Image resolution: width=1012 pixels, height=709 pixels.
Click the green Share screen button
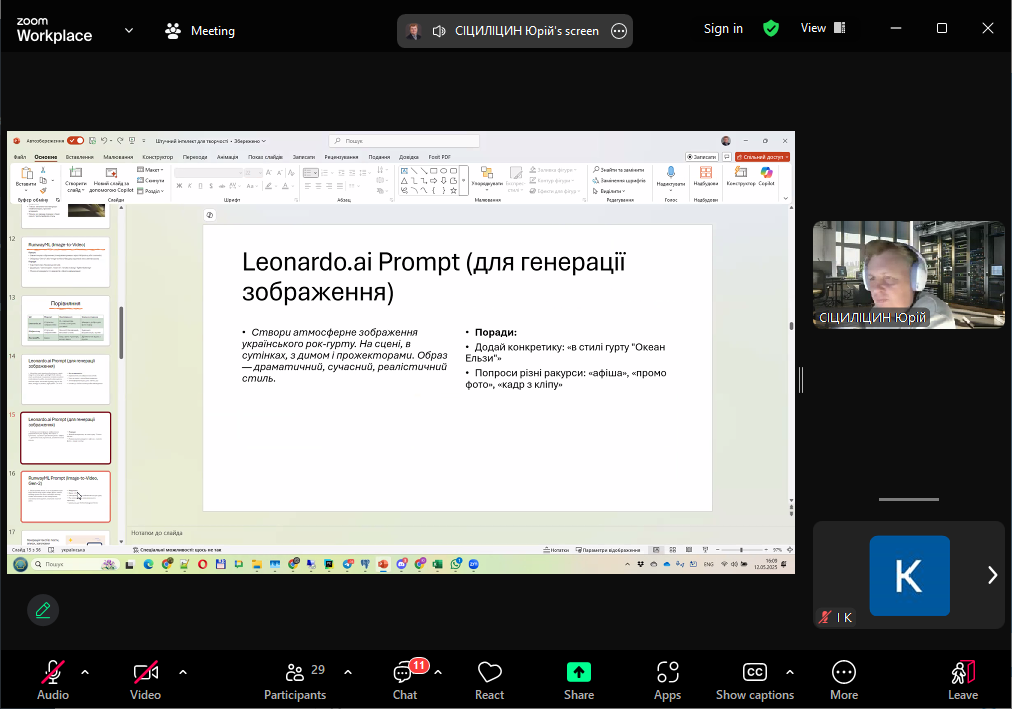tap(579, 680)
